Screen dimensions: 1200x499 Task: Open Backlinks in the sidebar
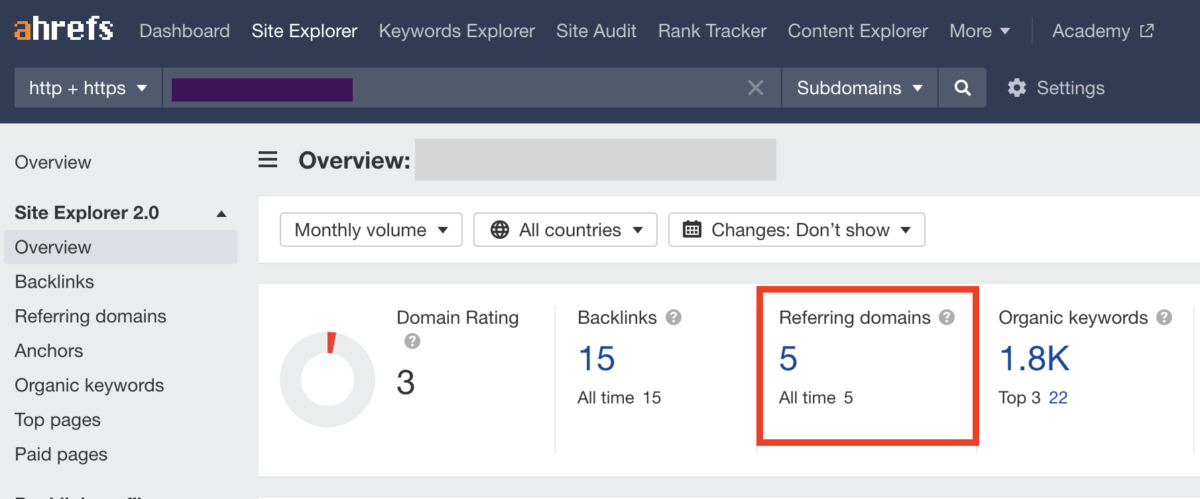pos(54,282)
